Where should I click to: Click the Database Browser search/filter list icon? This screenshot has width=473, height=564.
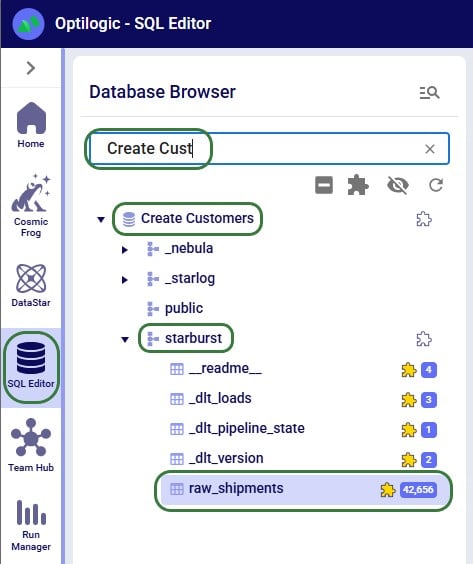429,93
